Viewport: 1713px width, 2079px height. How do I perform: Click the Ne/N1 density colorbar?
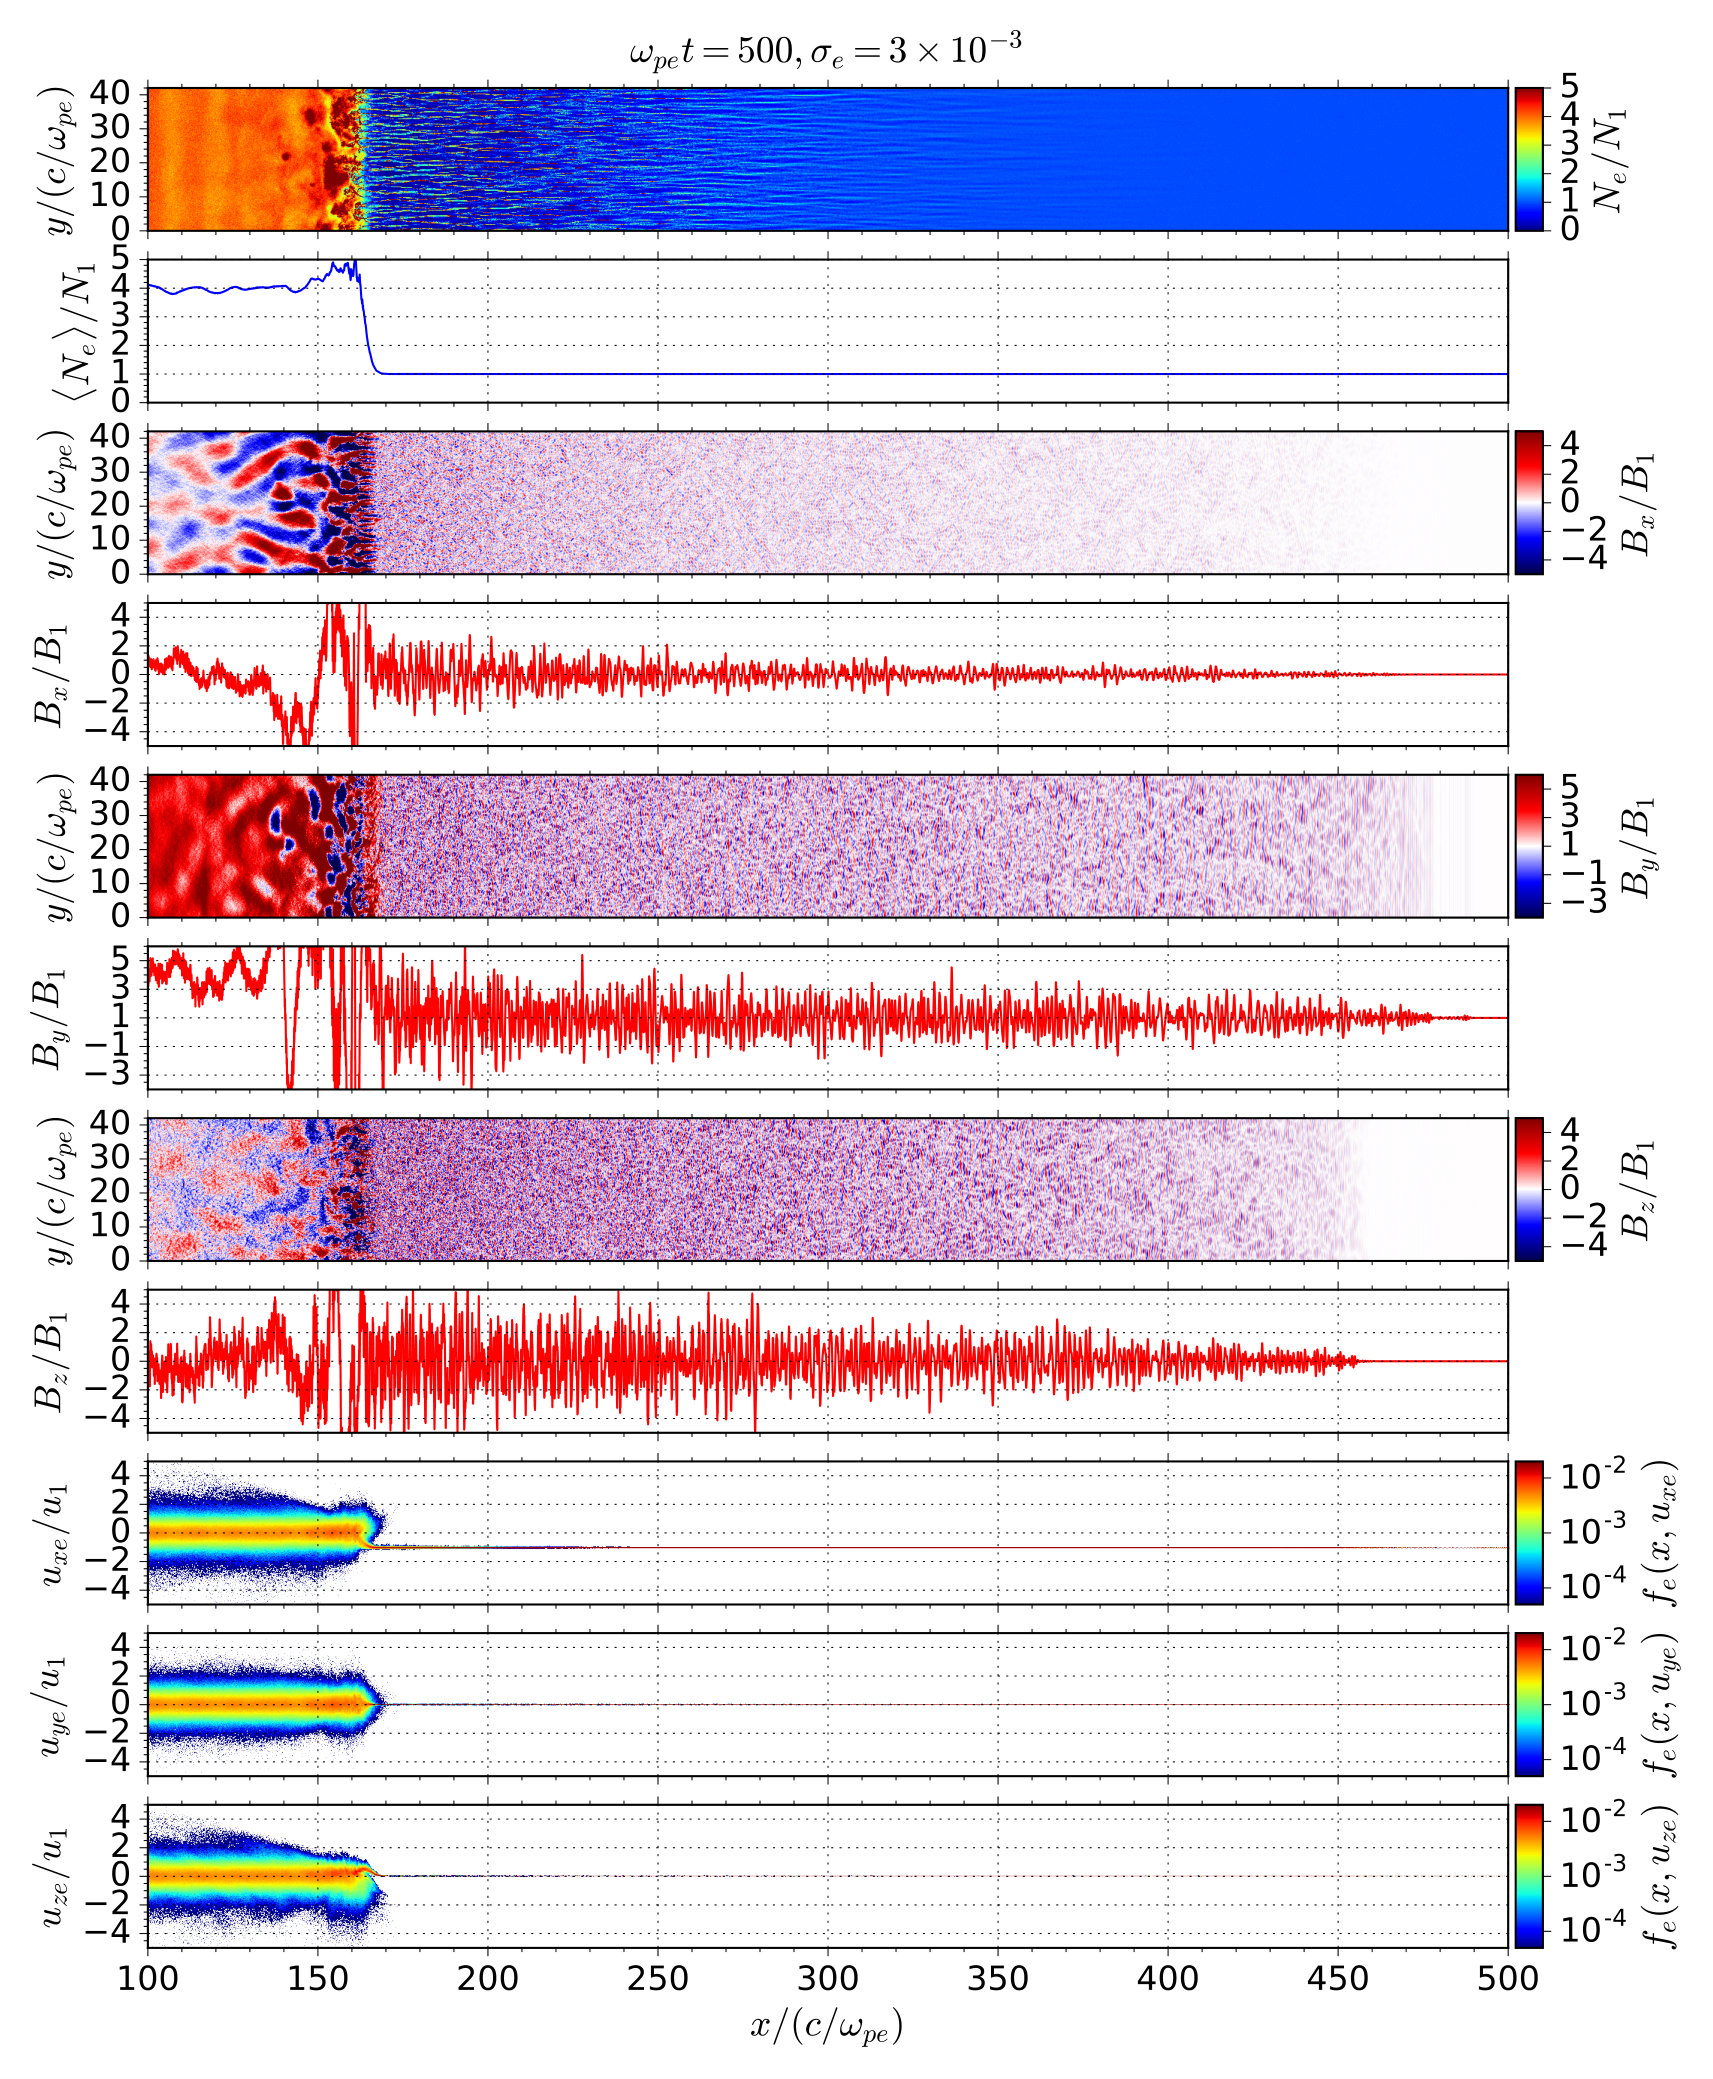click(x=1529, y=159)
